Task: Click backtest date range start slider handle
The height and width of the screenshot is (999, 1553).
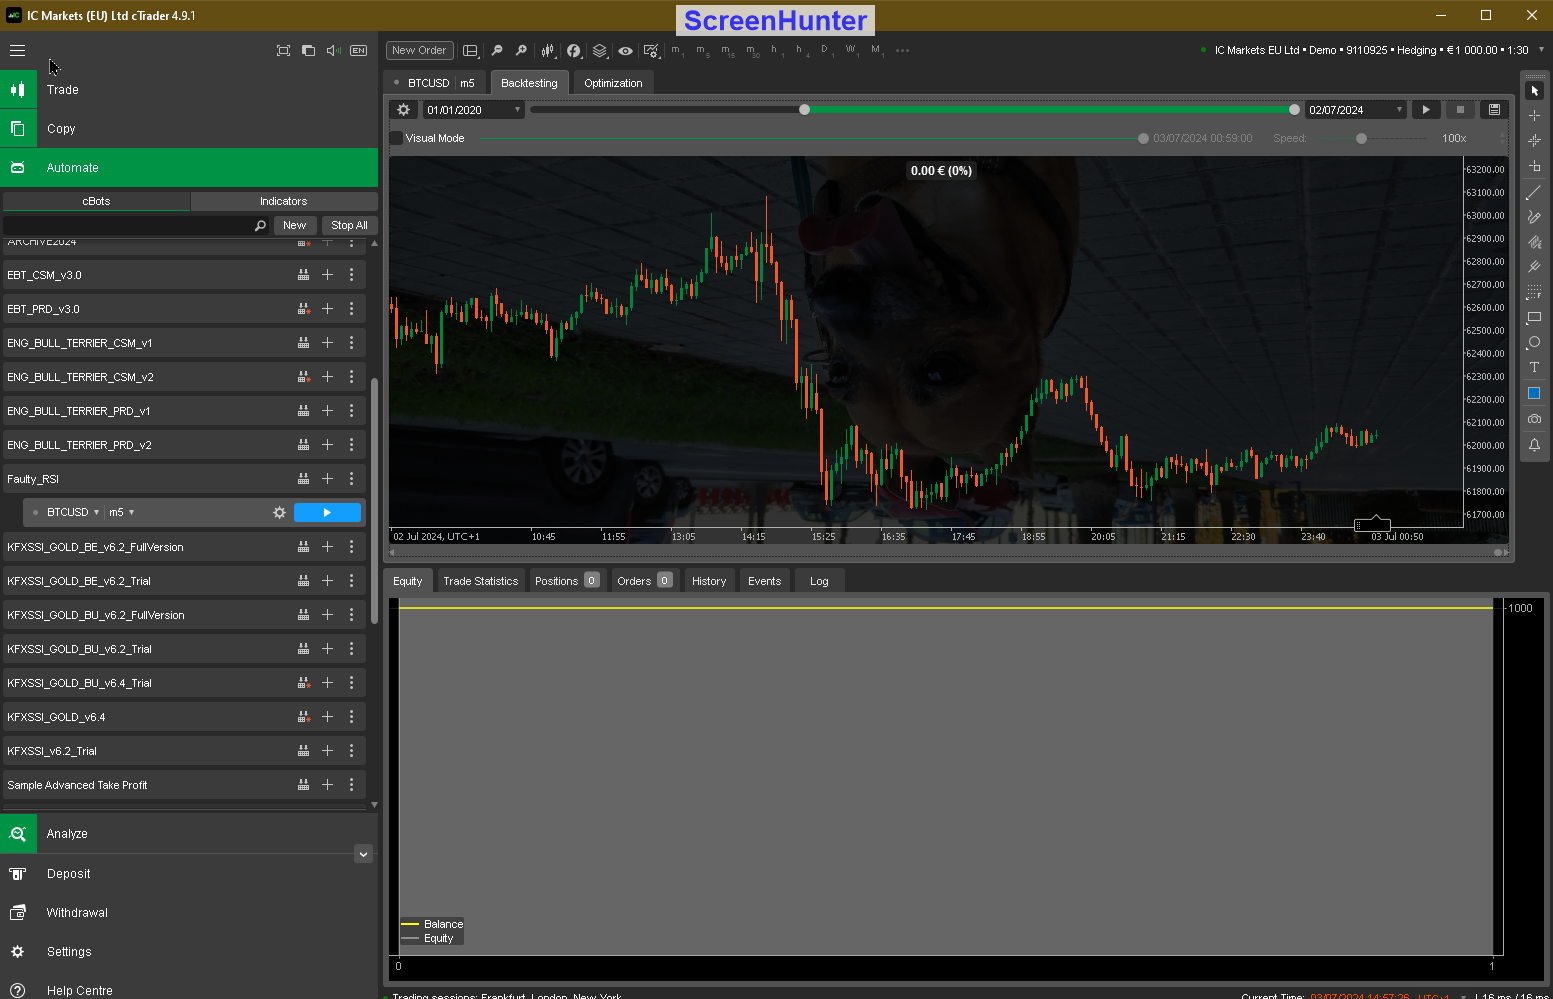Action: [x=804, y=110]
